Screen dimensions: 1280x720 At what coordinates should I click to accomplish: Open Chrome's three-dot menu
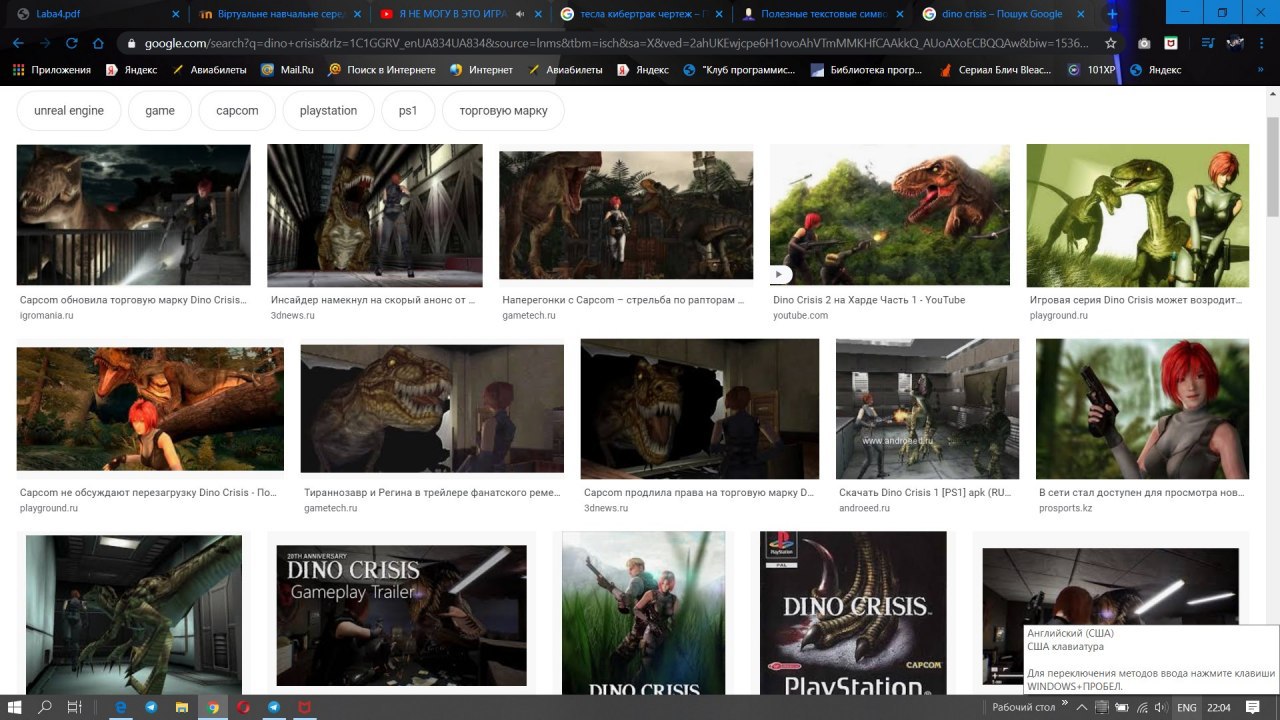click(x=1262, y=43)
